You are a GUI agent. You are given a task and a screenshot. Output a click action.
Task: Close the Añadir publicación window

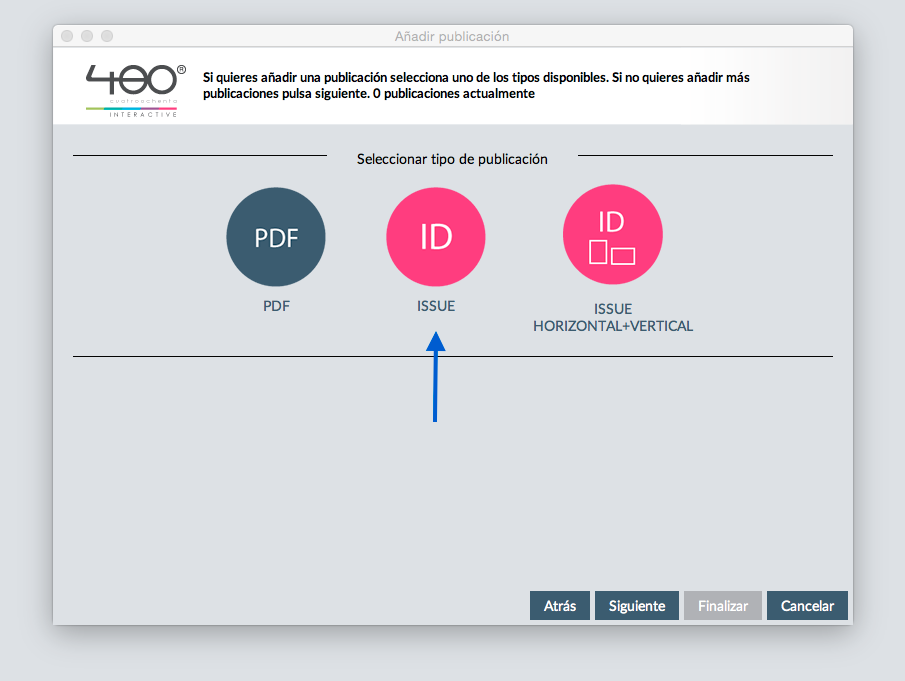coord(67,36)
